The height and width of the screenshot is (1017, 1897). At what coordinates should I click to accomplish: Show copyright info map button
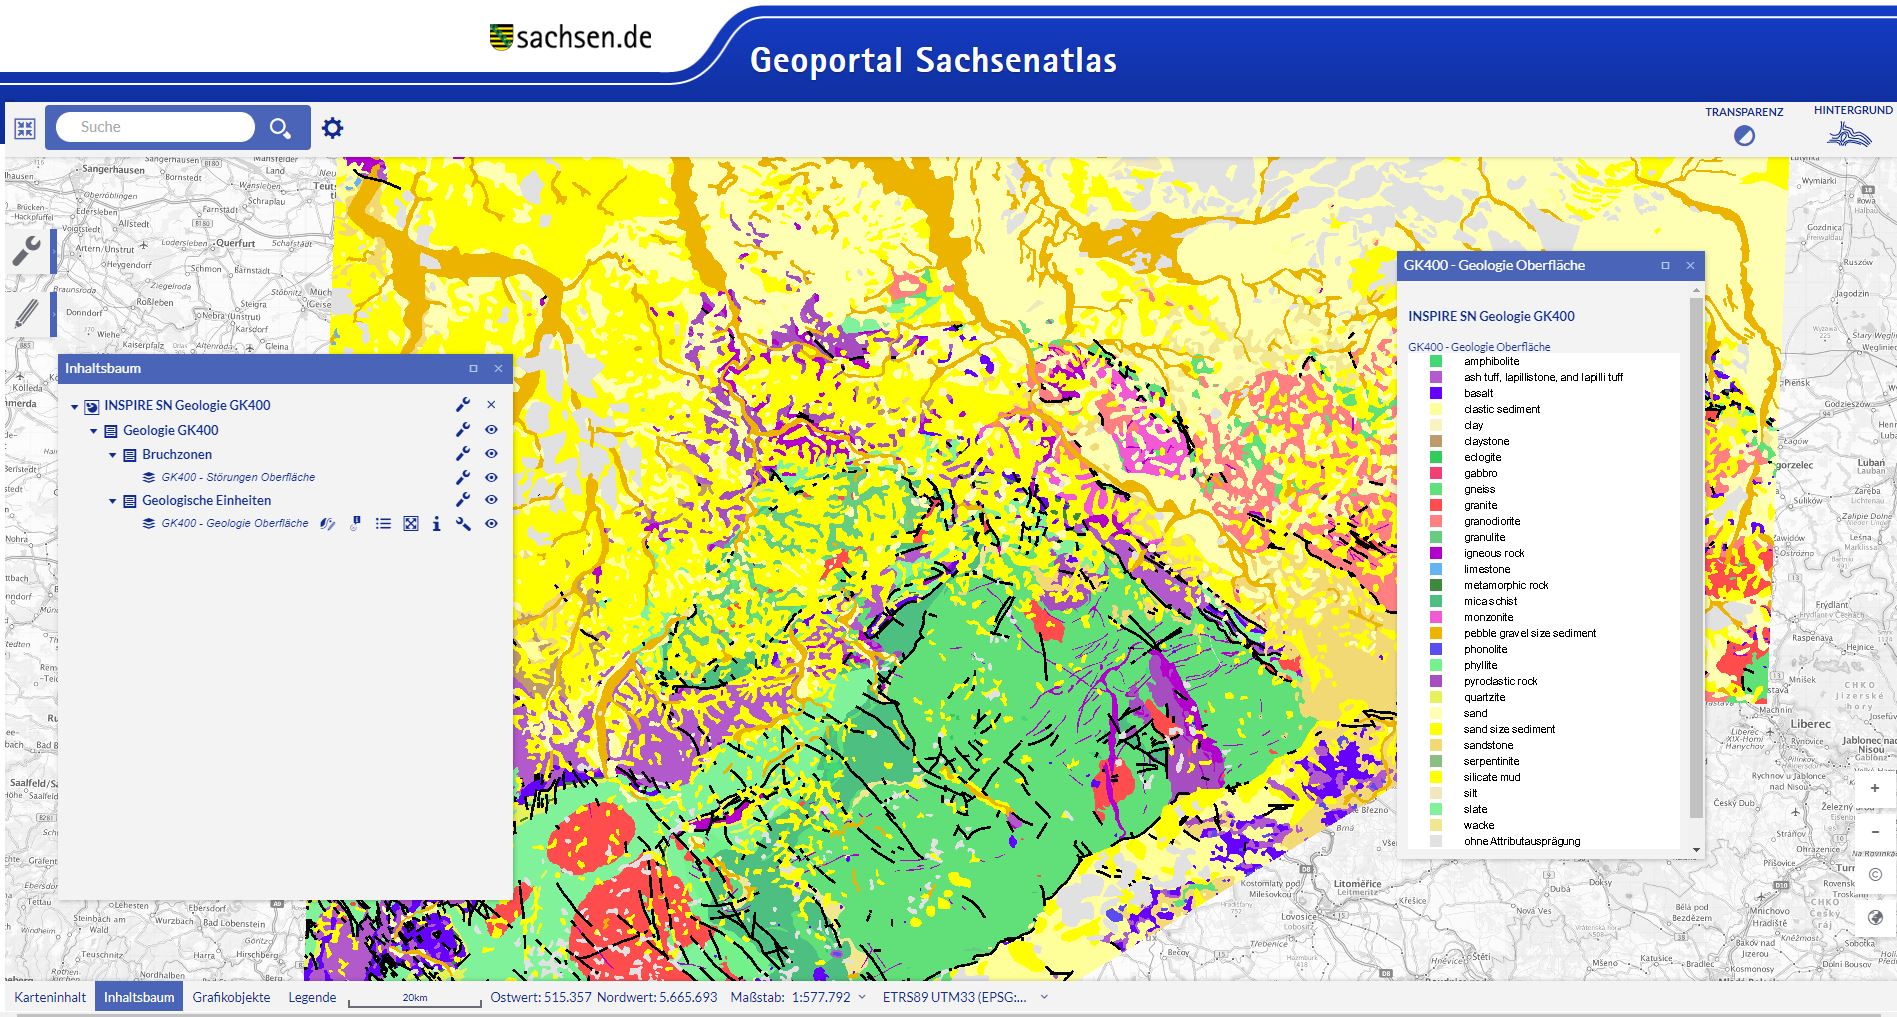point(1875,875)
